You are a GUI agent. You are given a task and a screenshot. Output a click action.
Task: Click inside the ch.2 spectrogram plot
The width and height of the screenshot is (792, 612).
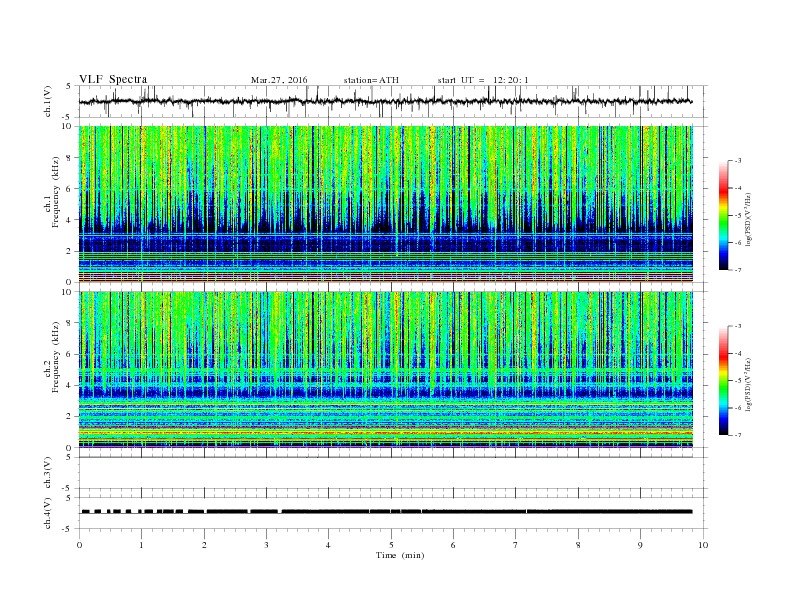click(386, 370)
